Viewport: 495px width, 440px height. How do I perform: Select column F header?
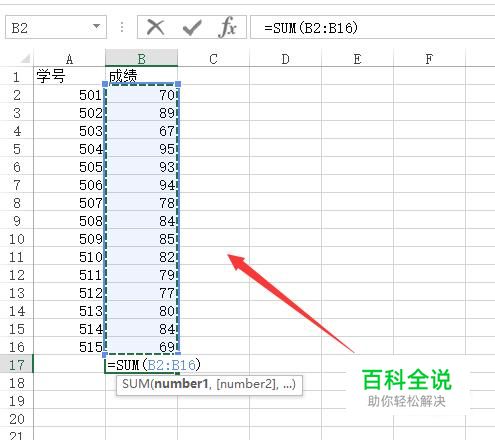click(x=429, y=59)
